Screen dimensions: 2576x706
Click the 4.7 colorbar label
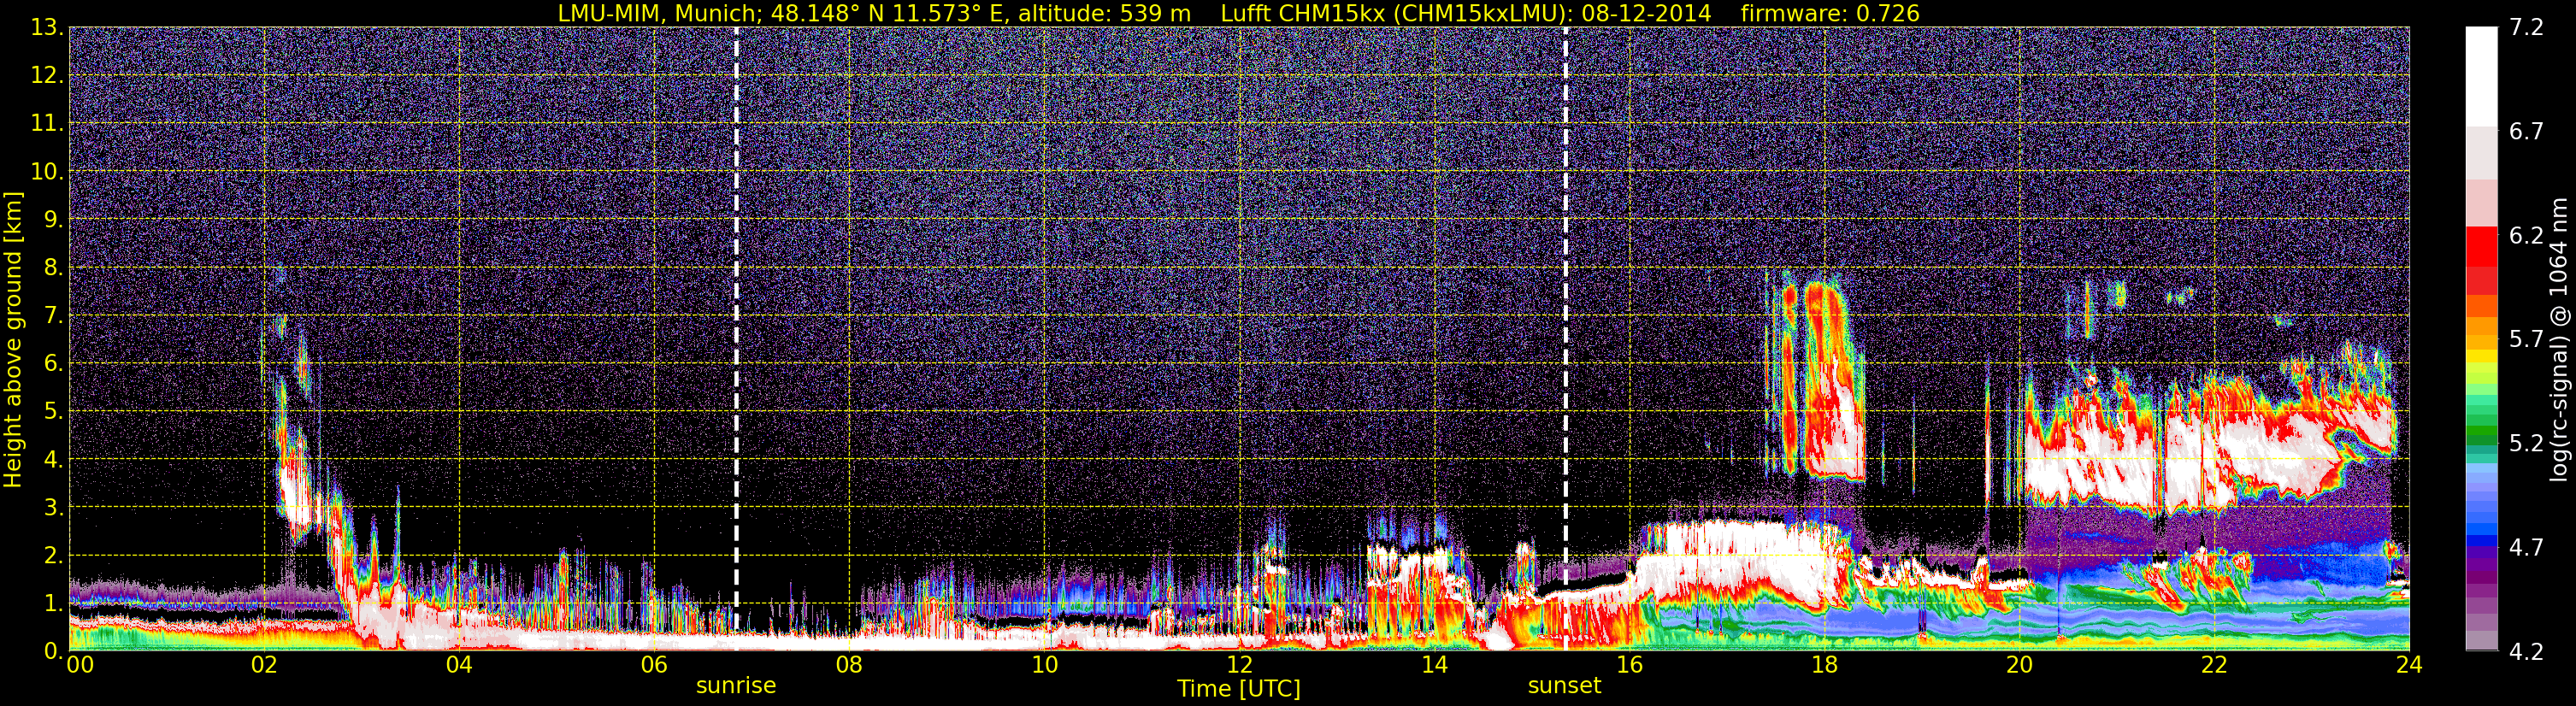pyautogui.click(x=2526, y=547)
